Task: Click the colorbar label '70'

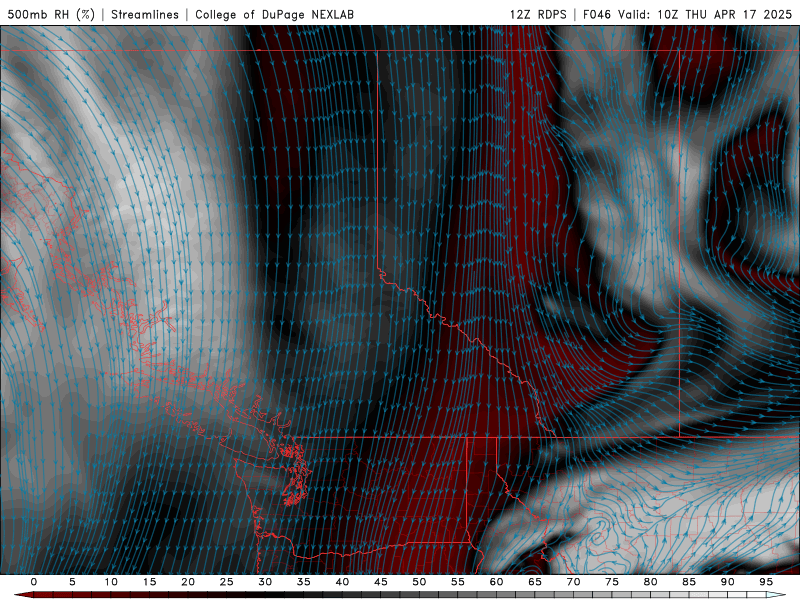Action: [x=573, y=582]
